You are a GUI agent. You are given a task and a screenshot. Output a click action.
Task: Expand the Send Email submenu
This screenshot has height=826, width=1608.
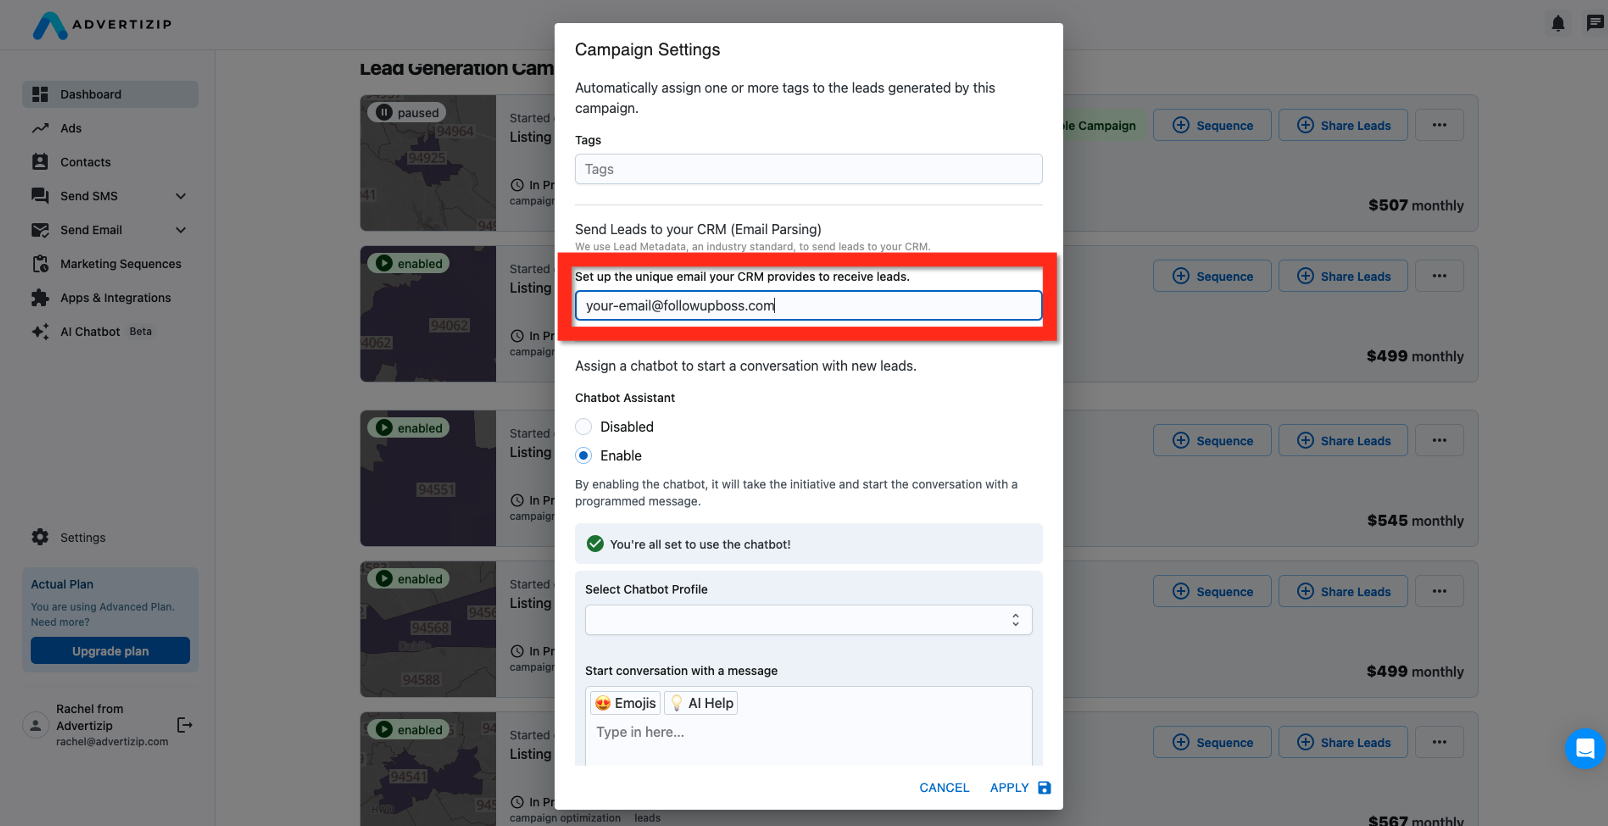[x=181, y=230]
